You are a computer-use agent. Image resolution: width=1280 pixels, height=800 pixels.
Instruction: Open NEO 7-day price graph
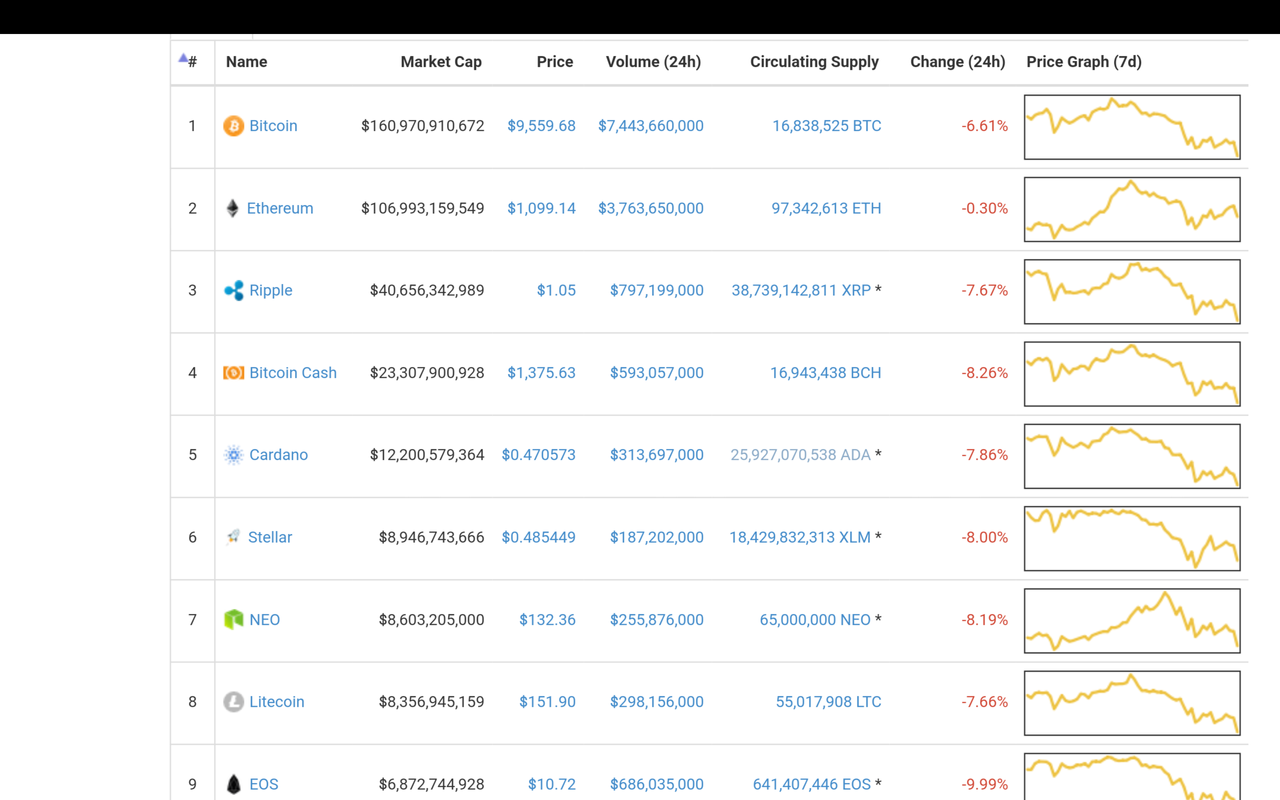coord(1132,621)
